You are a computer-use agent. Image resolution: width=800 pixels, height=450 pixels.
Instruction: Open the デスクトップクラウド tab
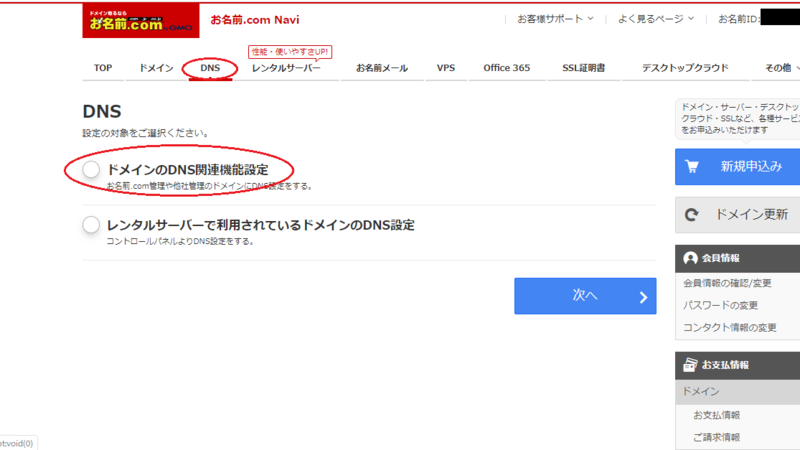coord(685,68)
